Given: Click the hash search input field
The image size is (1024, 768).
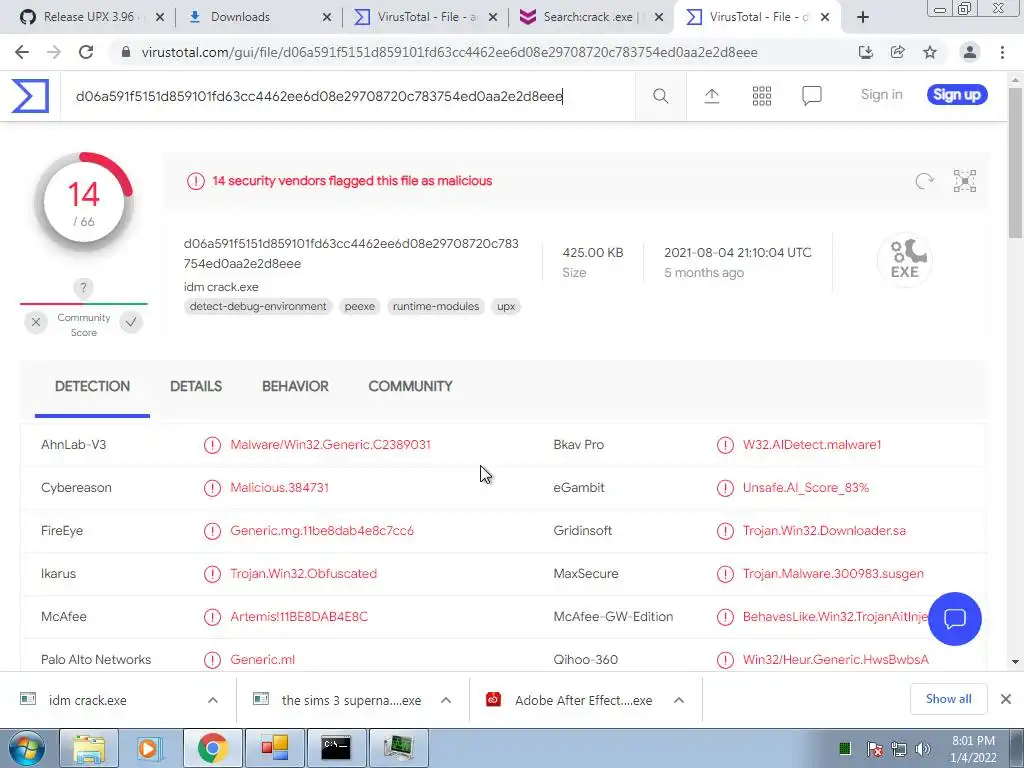Looking at the screenshot, I should point(347,97).
